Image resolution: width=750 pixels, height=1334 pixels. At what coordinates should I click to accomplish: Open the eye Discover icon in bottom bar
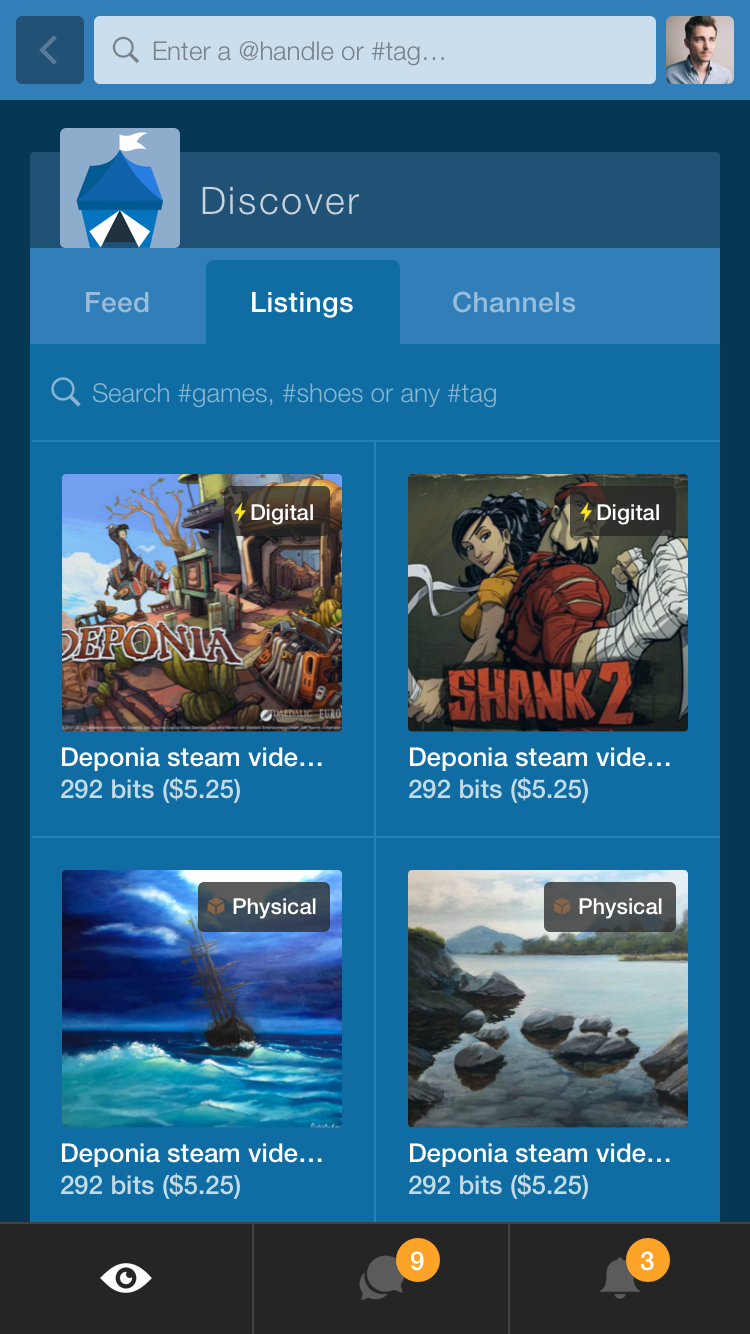[x=126, y=1278]
